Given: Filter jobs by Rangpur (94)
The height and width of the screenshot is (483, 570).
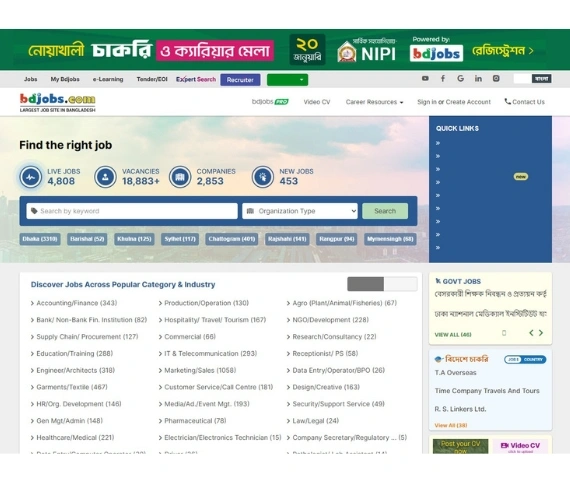Looking at the screenshot, I should (x=337, y=239).
